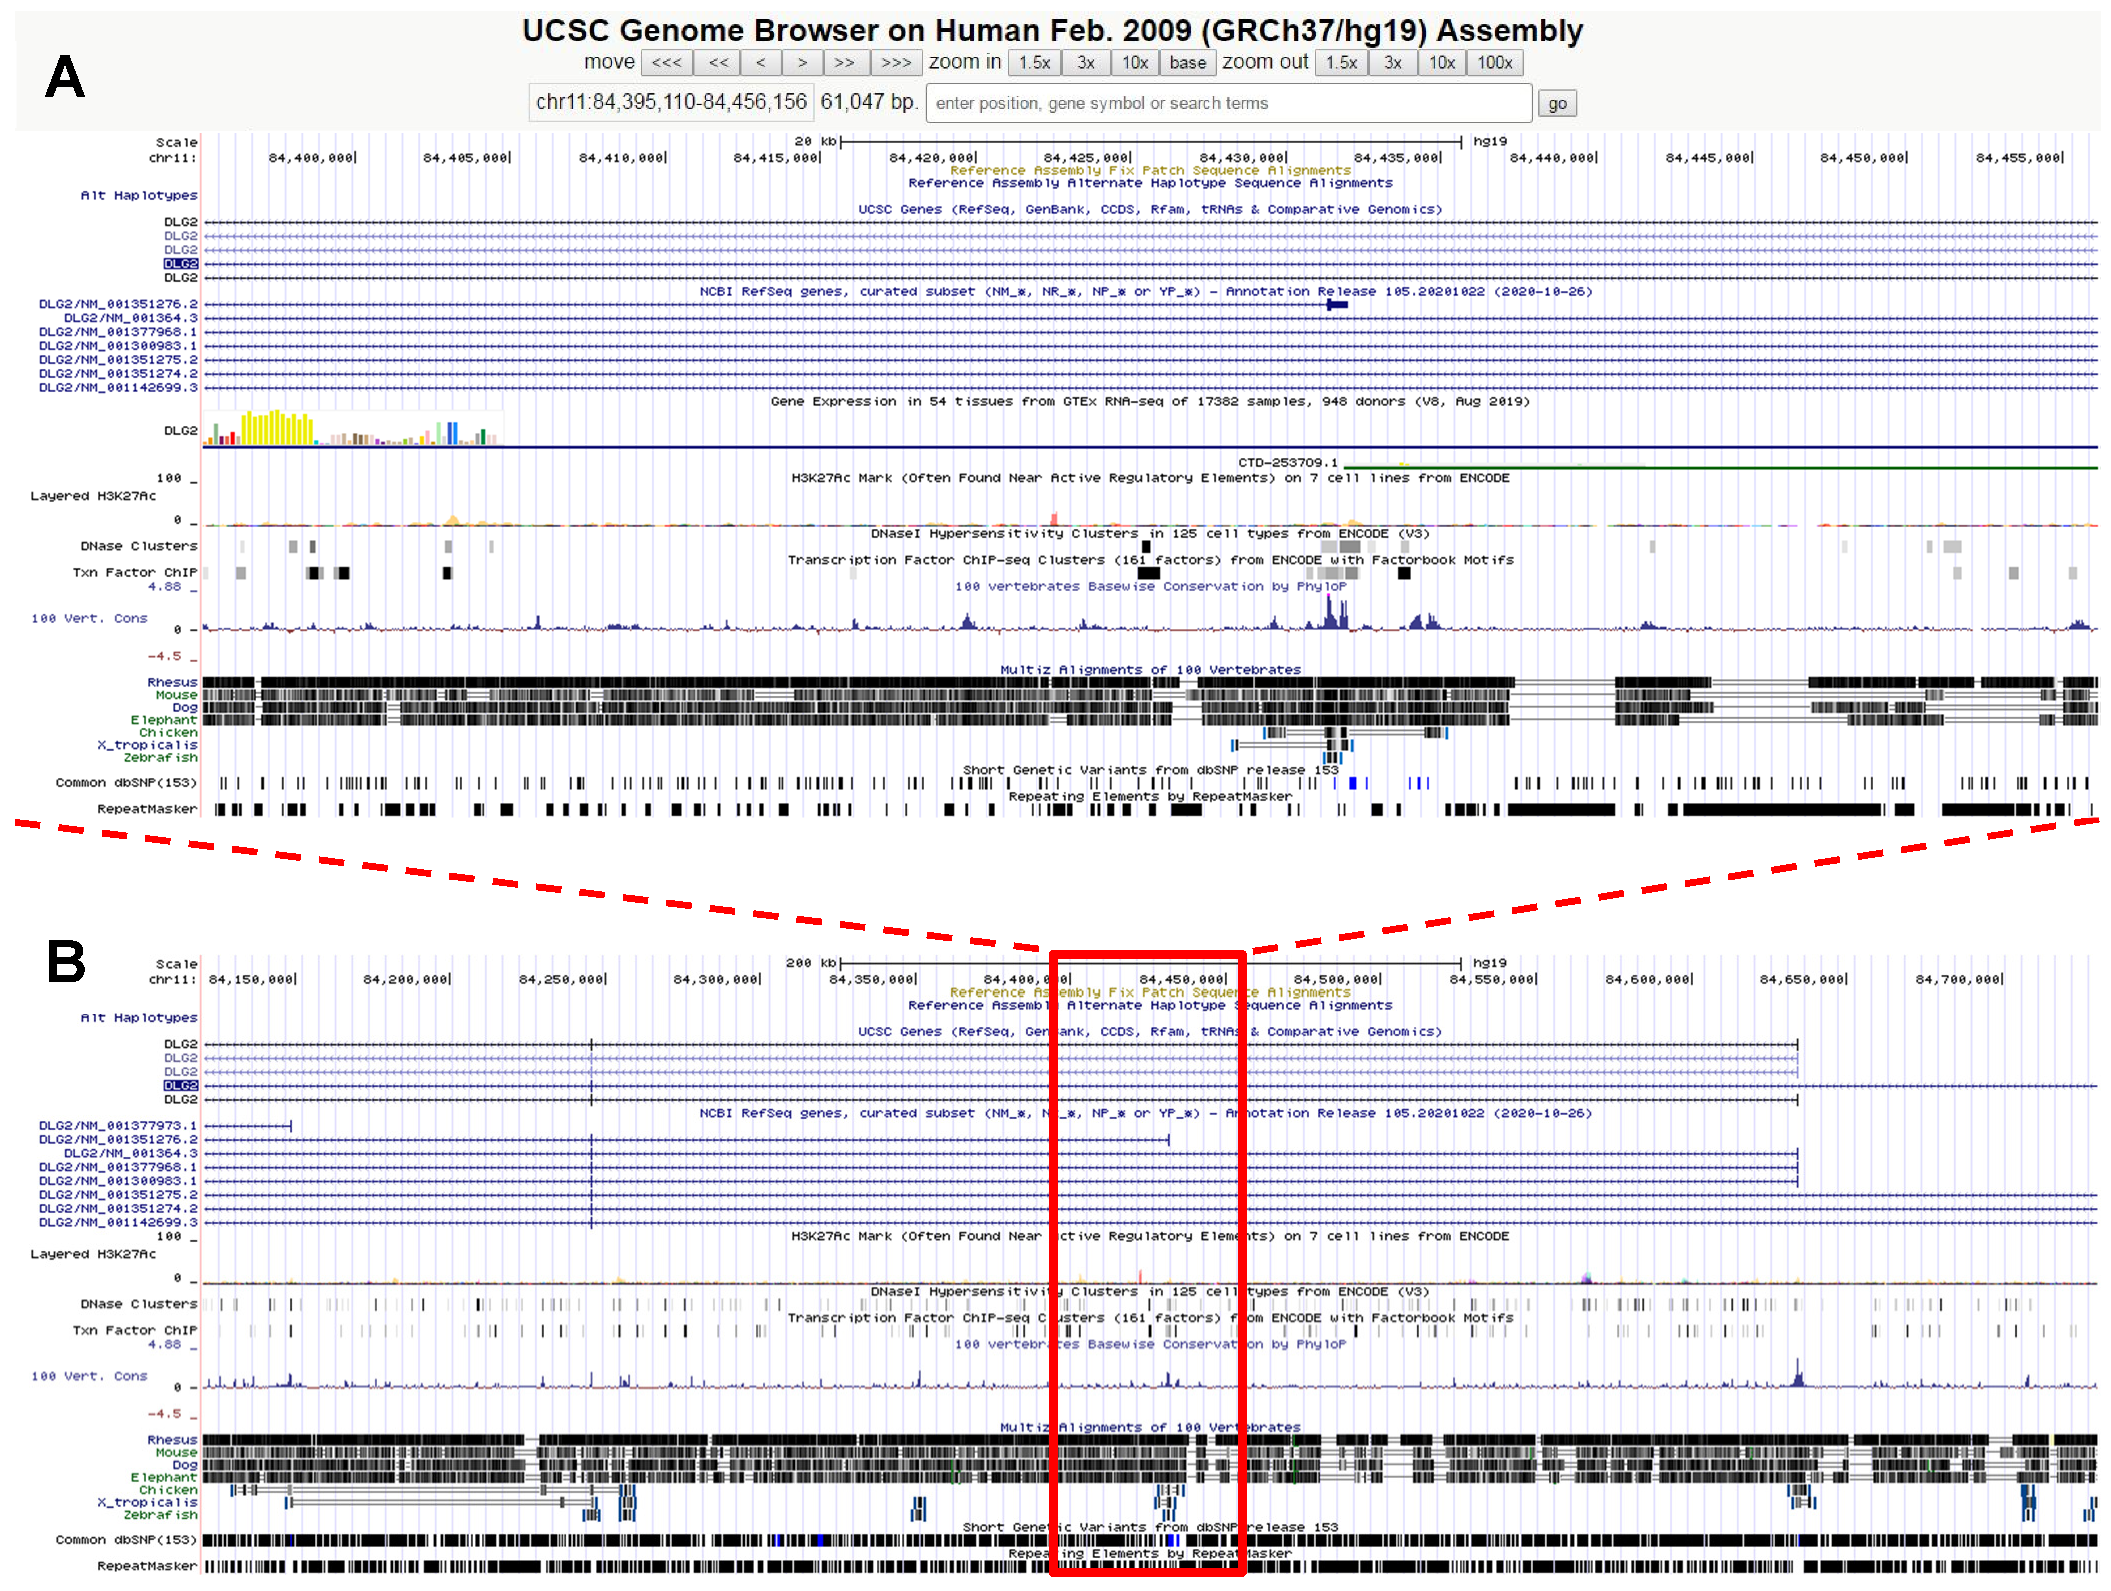Click the '>>' move right button

click(x=845, y=63)
